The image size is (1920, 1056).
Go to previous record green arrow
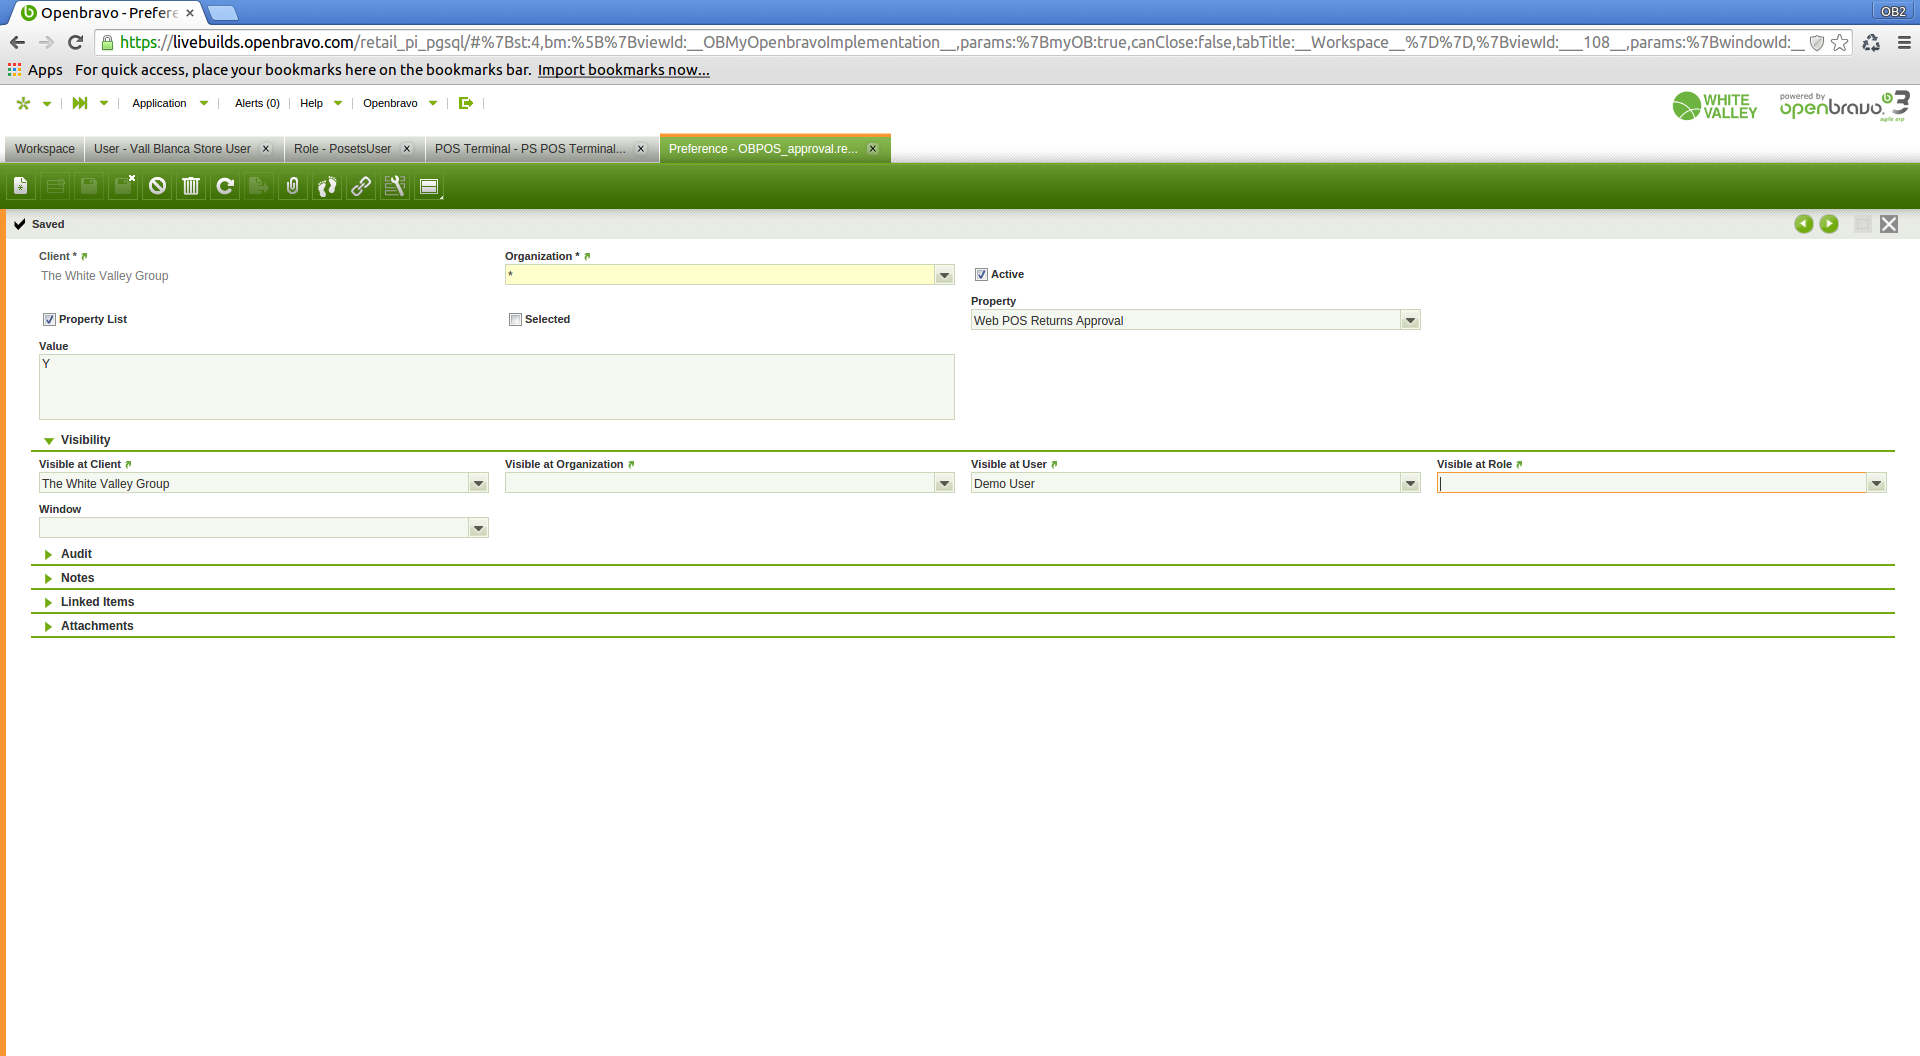point(1803,224)
